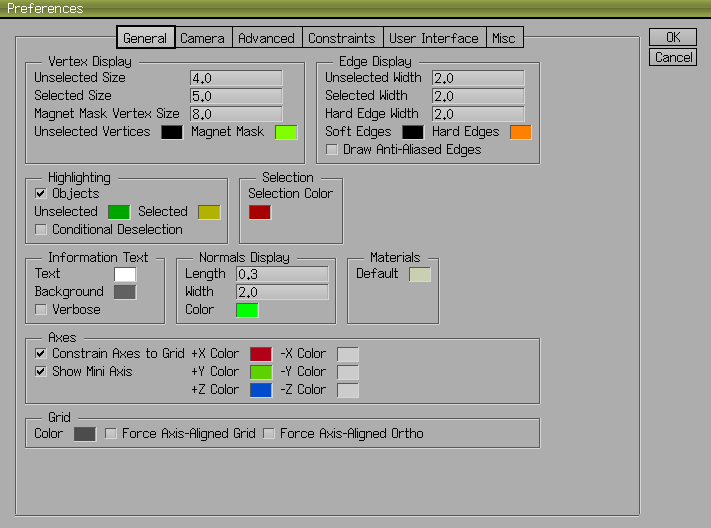The image size is (711, 528).
Task: Click the Cancel button
Action: point(673,57)
